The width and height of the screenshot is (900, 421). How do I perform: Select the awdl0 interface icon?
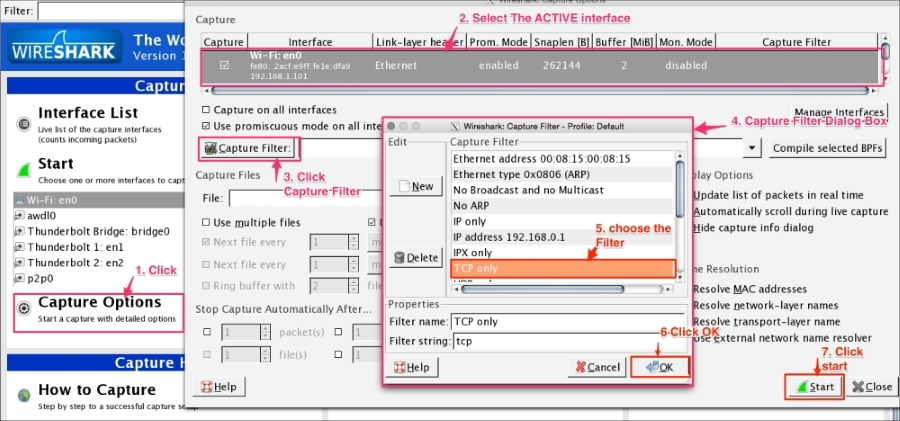click(21, 216)
